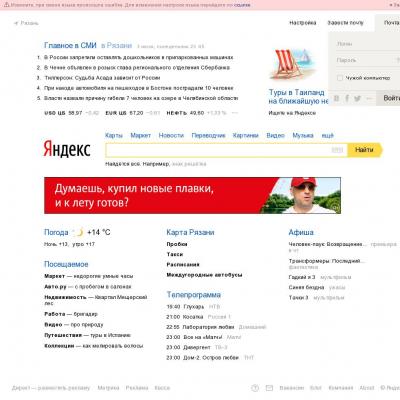Click the Twitter login icon
This screenshot has height=400, width=400.
coord(357,98)
